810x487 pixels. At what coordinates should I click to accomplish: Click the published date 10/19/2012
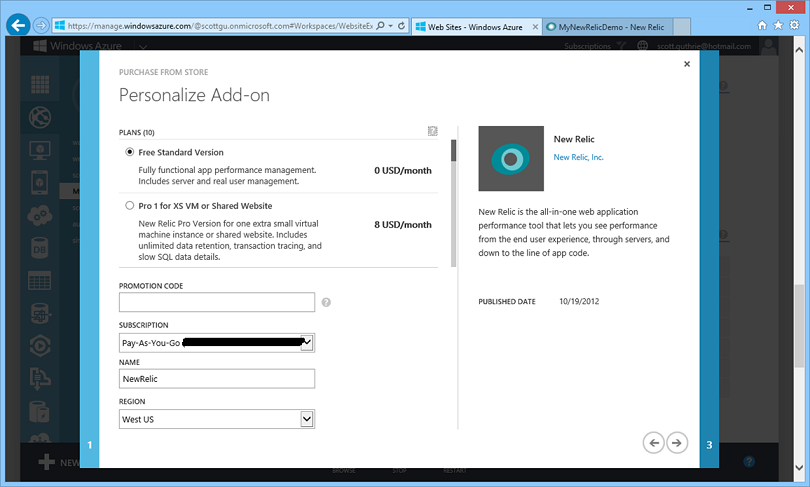point(579,301)
